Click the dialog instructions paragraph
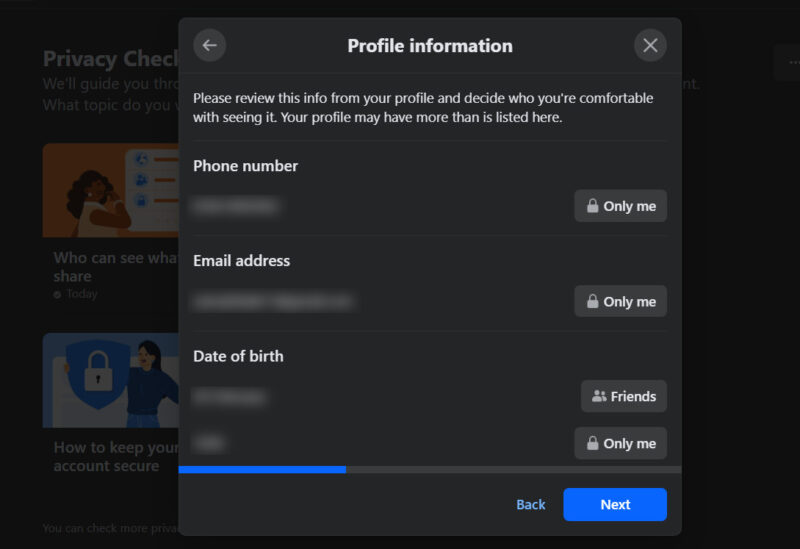800x549 pixels. click(x=423, y=108)
